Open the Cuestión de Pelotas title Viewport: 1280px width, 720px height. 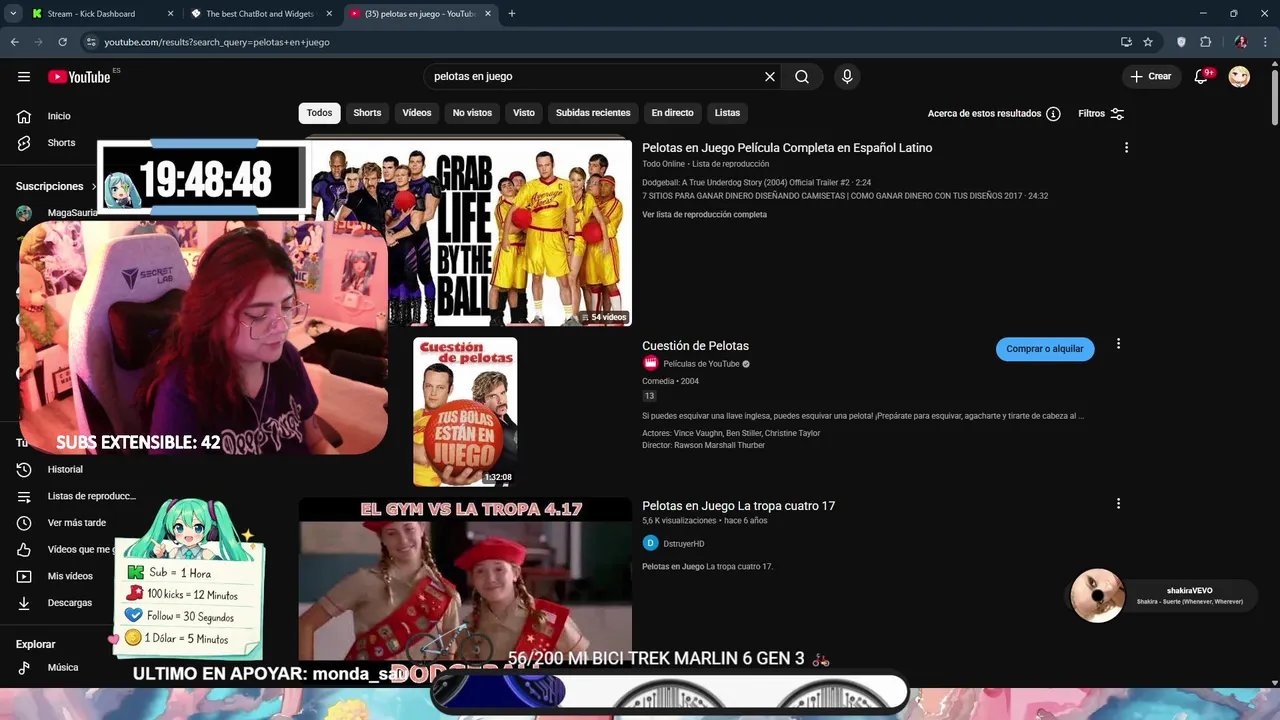695,346
